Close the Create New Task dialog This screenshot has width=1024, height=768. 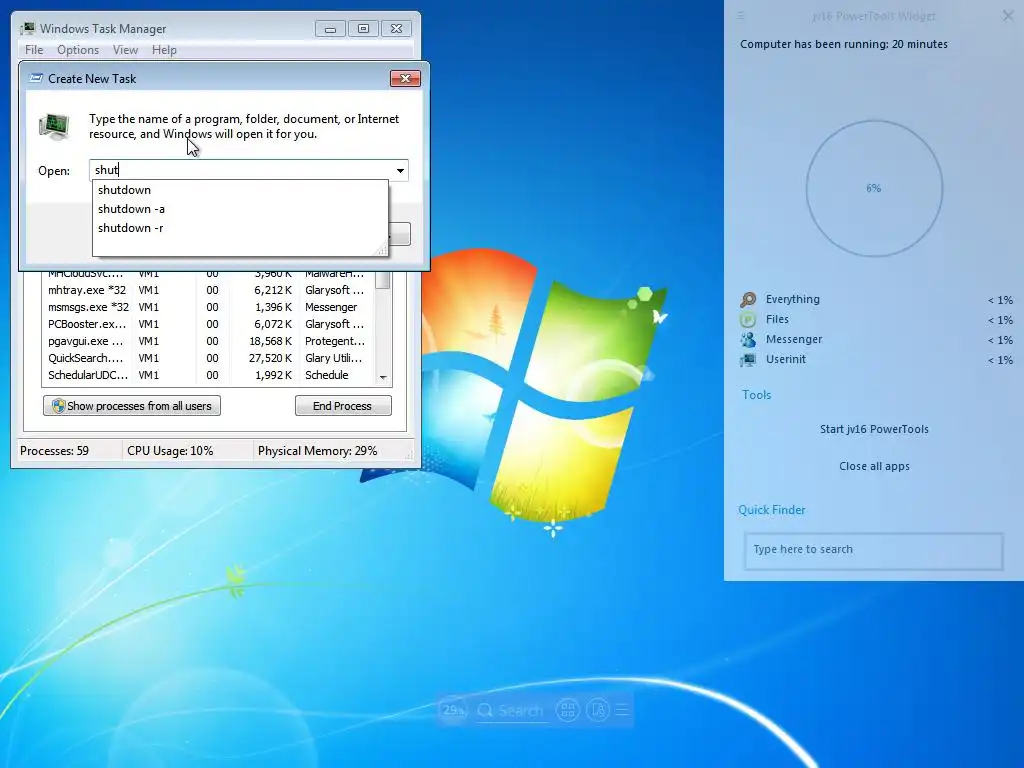click(405, 78)
